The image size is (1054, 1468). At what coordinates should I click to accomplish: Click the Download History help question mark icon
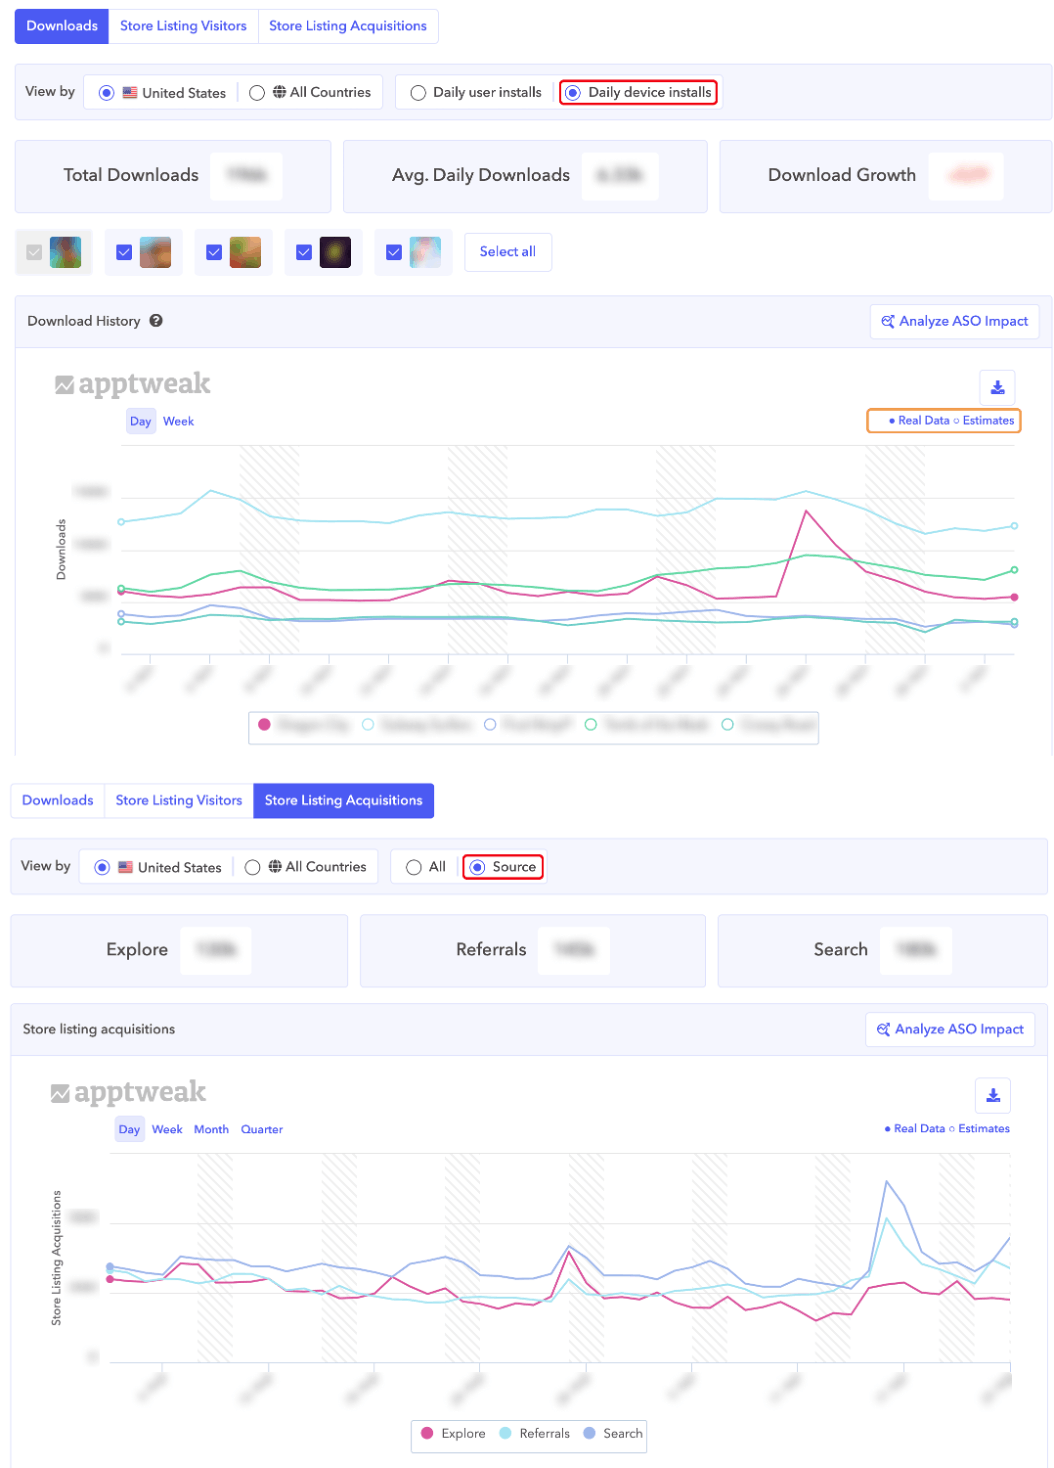click(x=156, y=321)
